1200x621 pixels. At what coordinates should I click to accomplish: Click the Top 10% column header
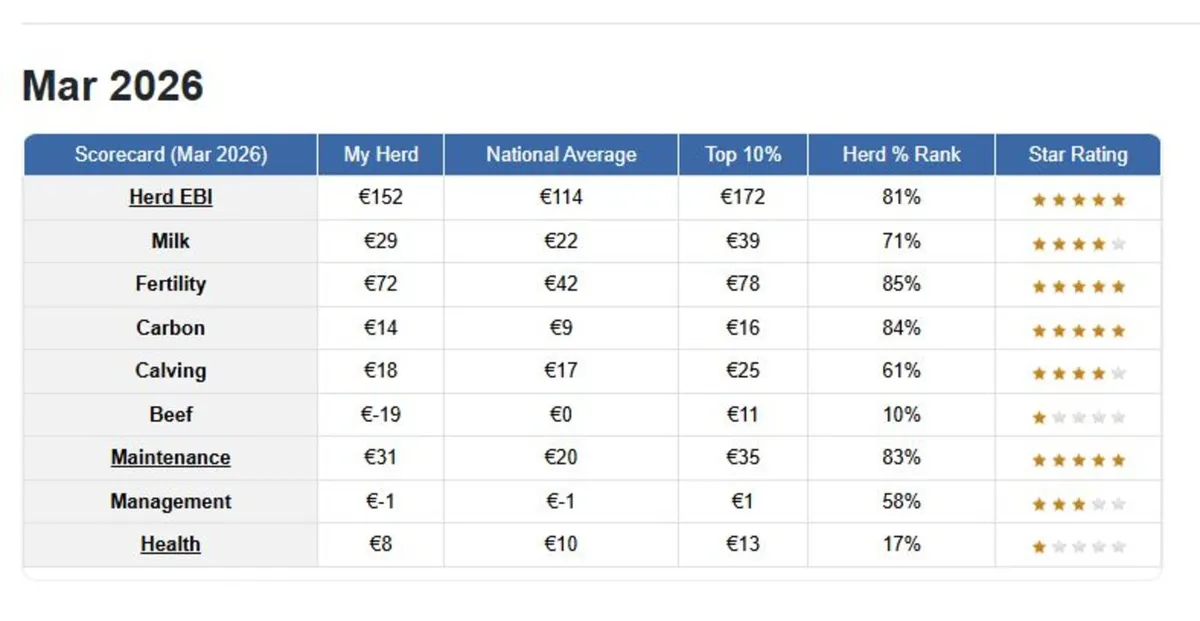click(x=743, y=155)
